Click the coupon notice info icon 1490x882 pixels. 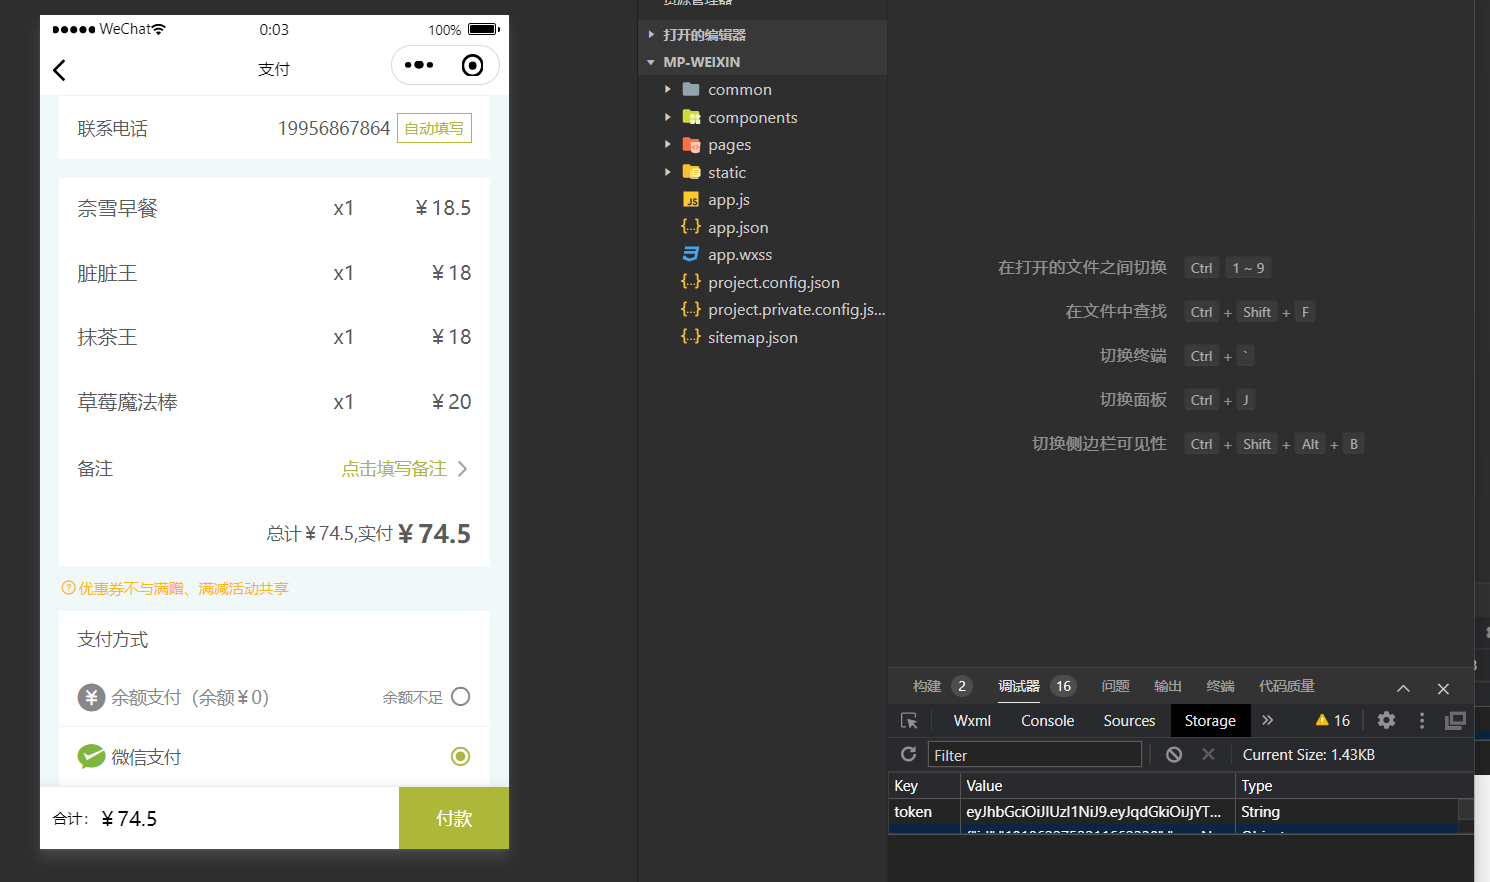(x=68, y=588)
